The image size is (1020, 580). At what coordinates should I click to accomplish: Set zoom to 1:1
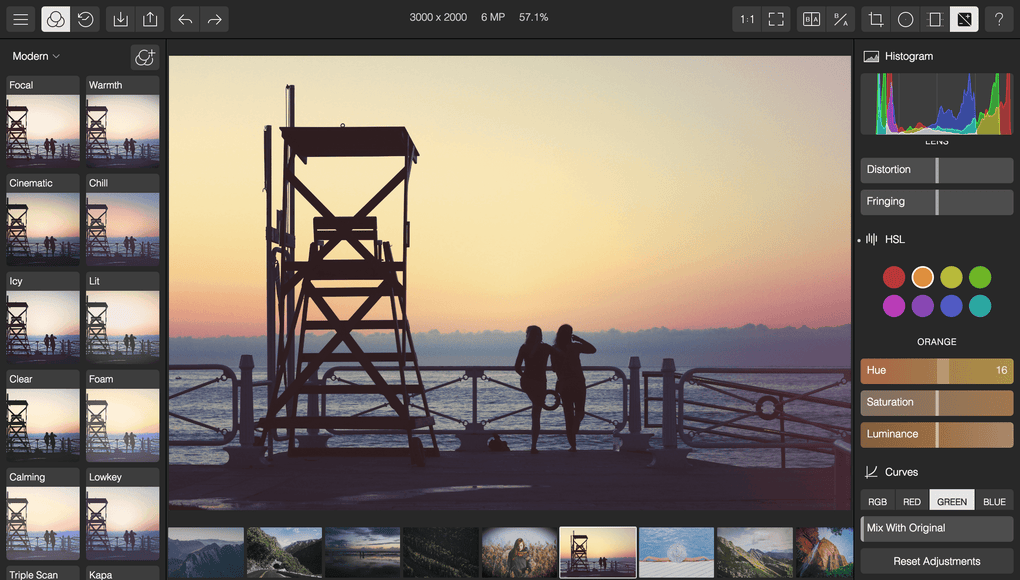pos(747,19)
